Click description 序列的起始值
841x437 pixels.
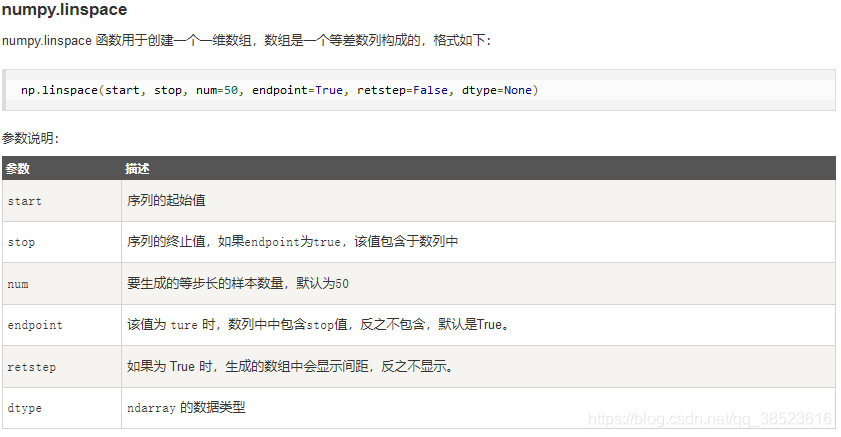click(x=166, y=201)
